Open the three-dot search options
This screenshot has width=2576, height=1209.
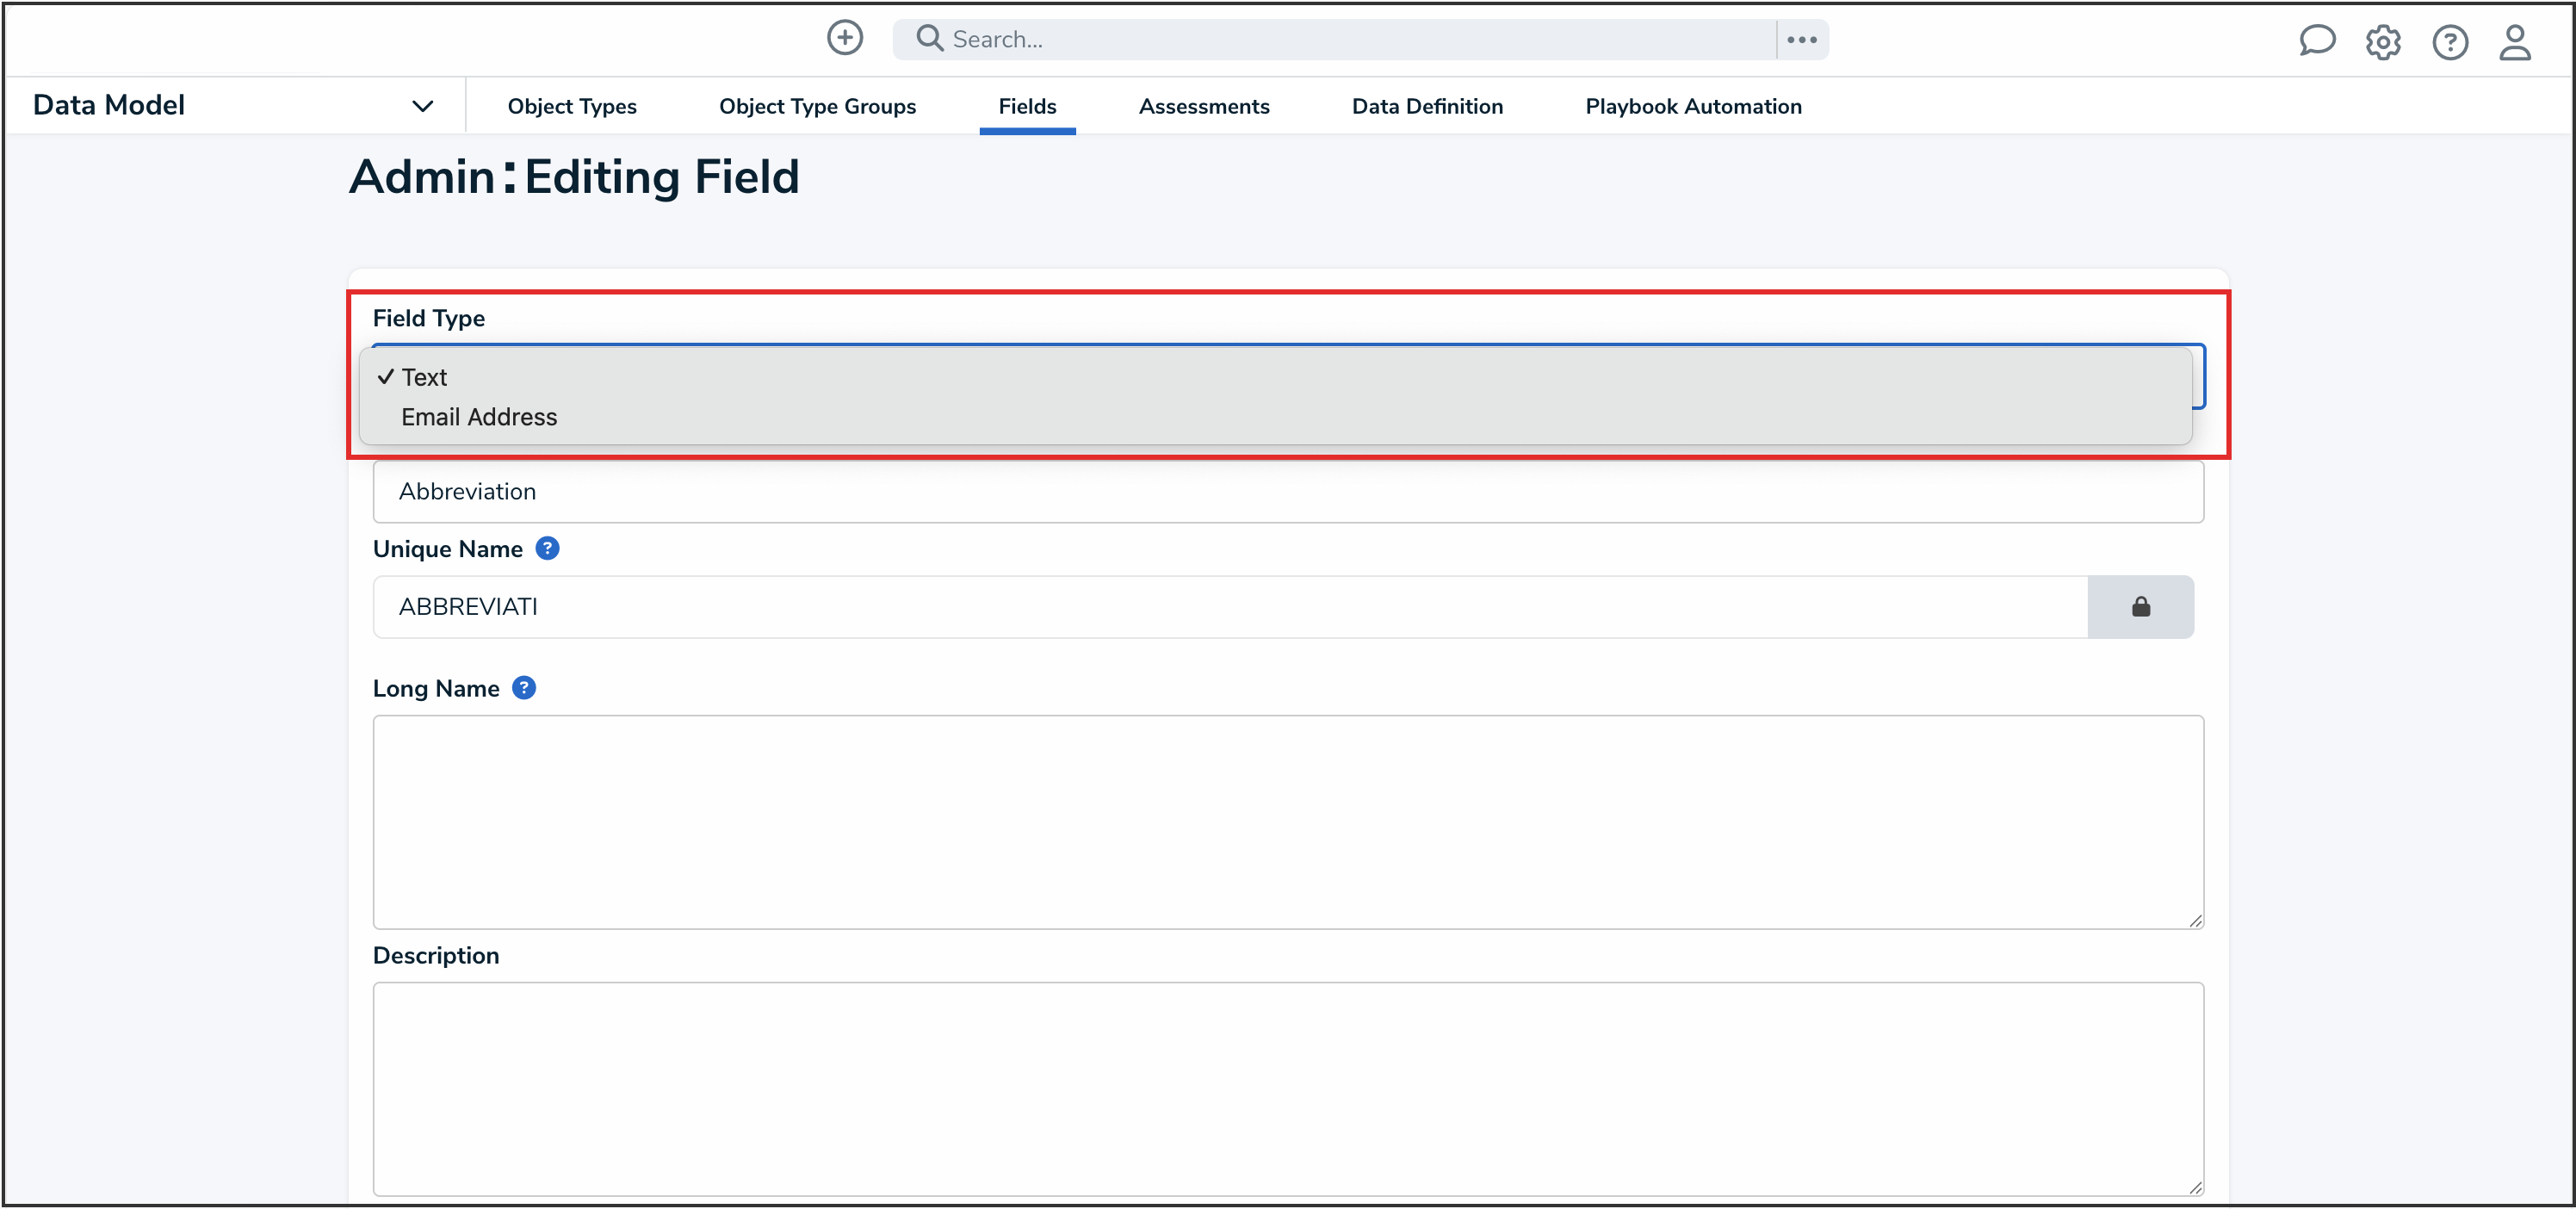click(1801, 40)
